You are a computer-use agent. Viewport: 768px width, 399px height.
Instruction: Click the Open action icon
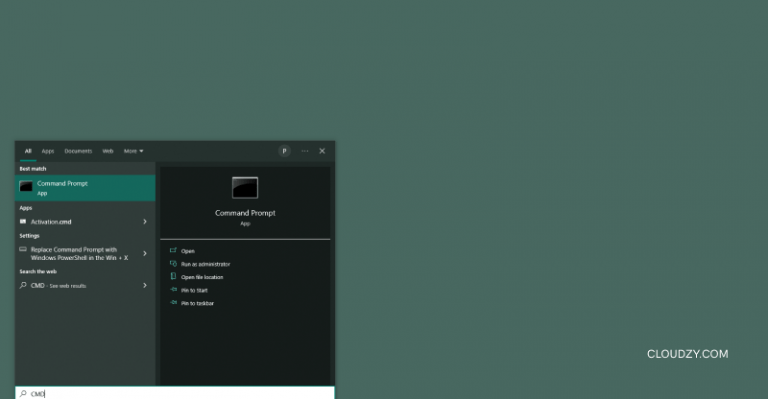[173, 250]
